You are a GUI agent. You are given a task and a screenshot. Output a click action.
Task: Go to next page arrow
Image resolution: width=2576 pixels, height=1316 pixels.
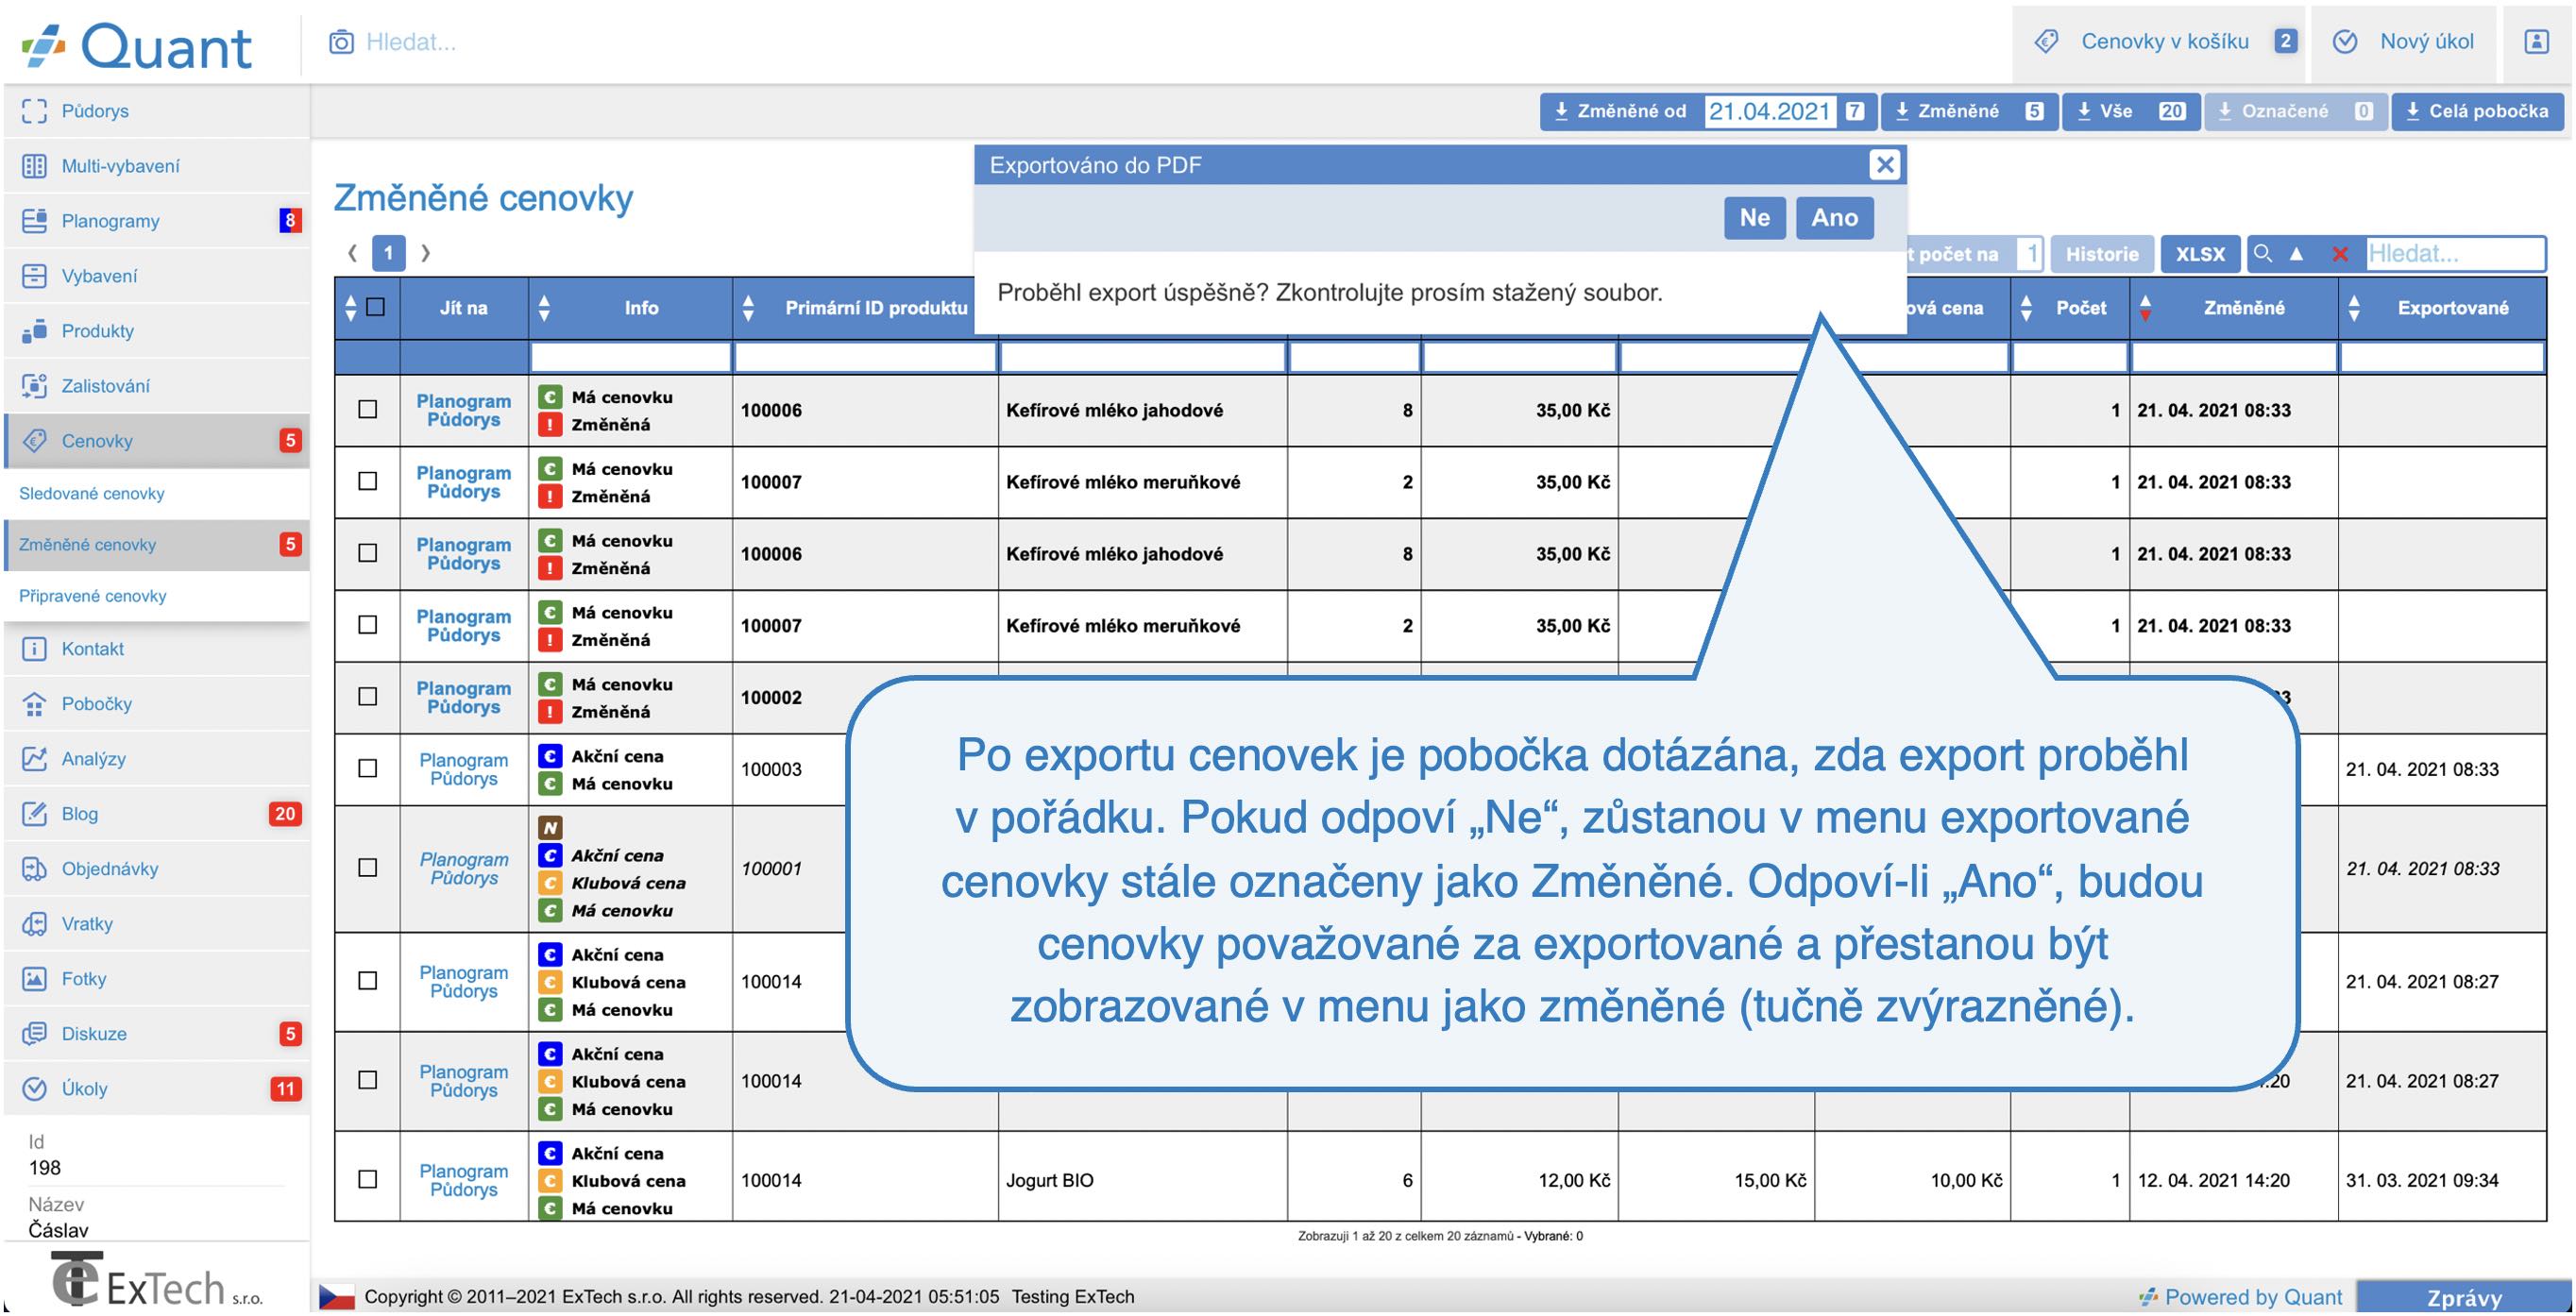425,253
